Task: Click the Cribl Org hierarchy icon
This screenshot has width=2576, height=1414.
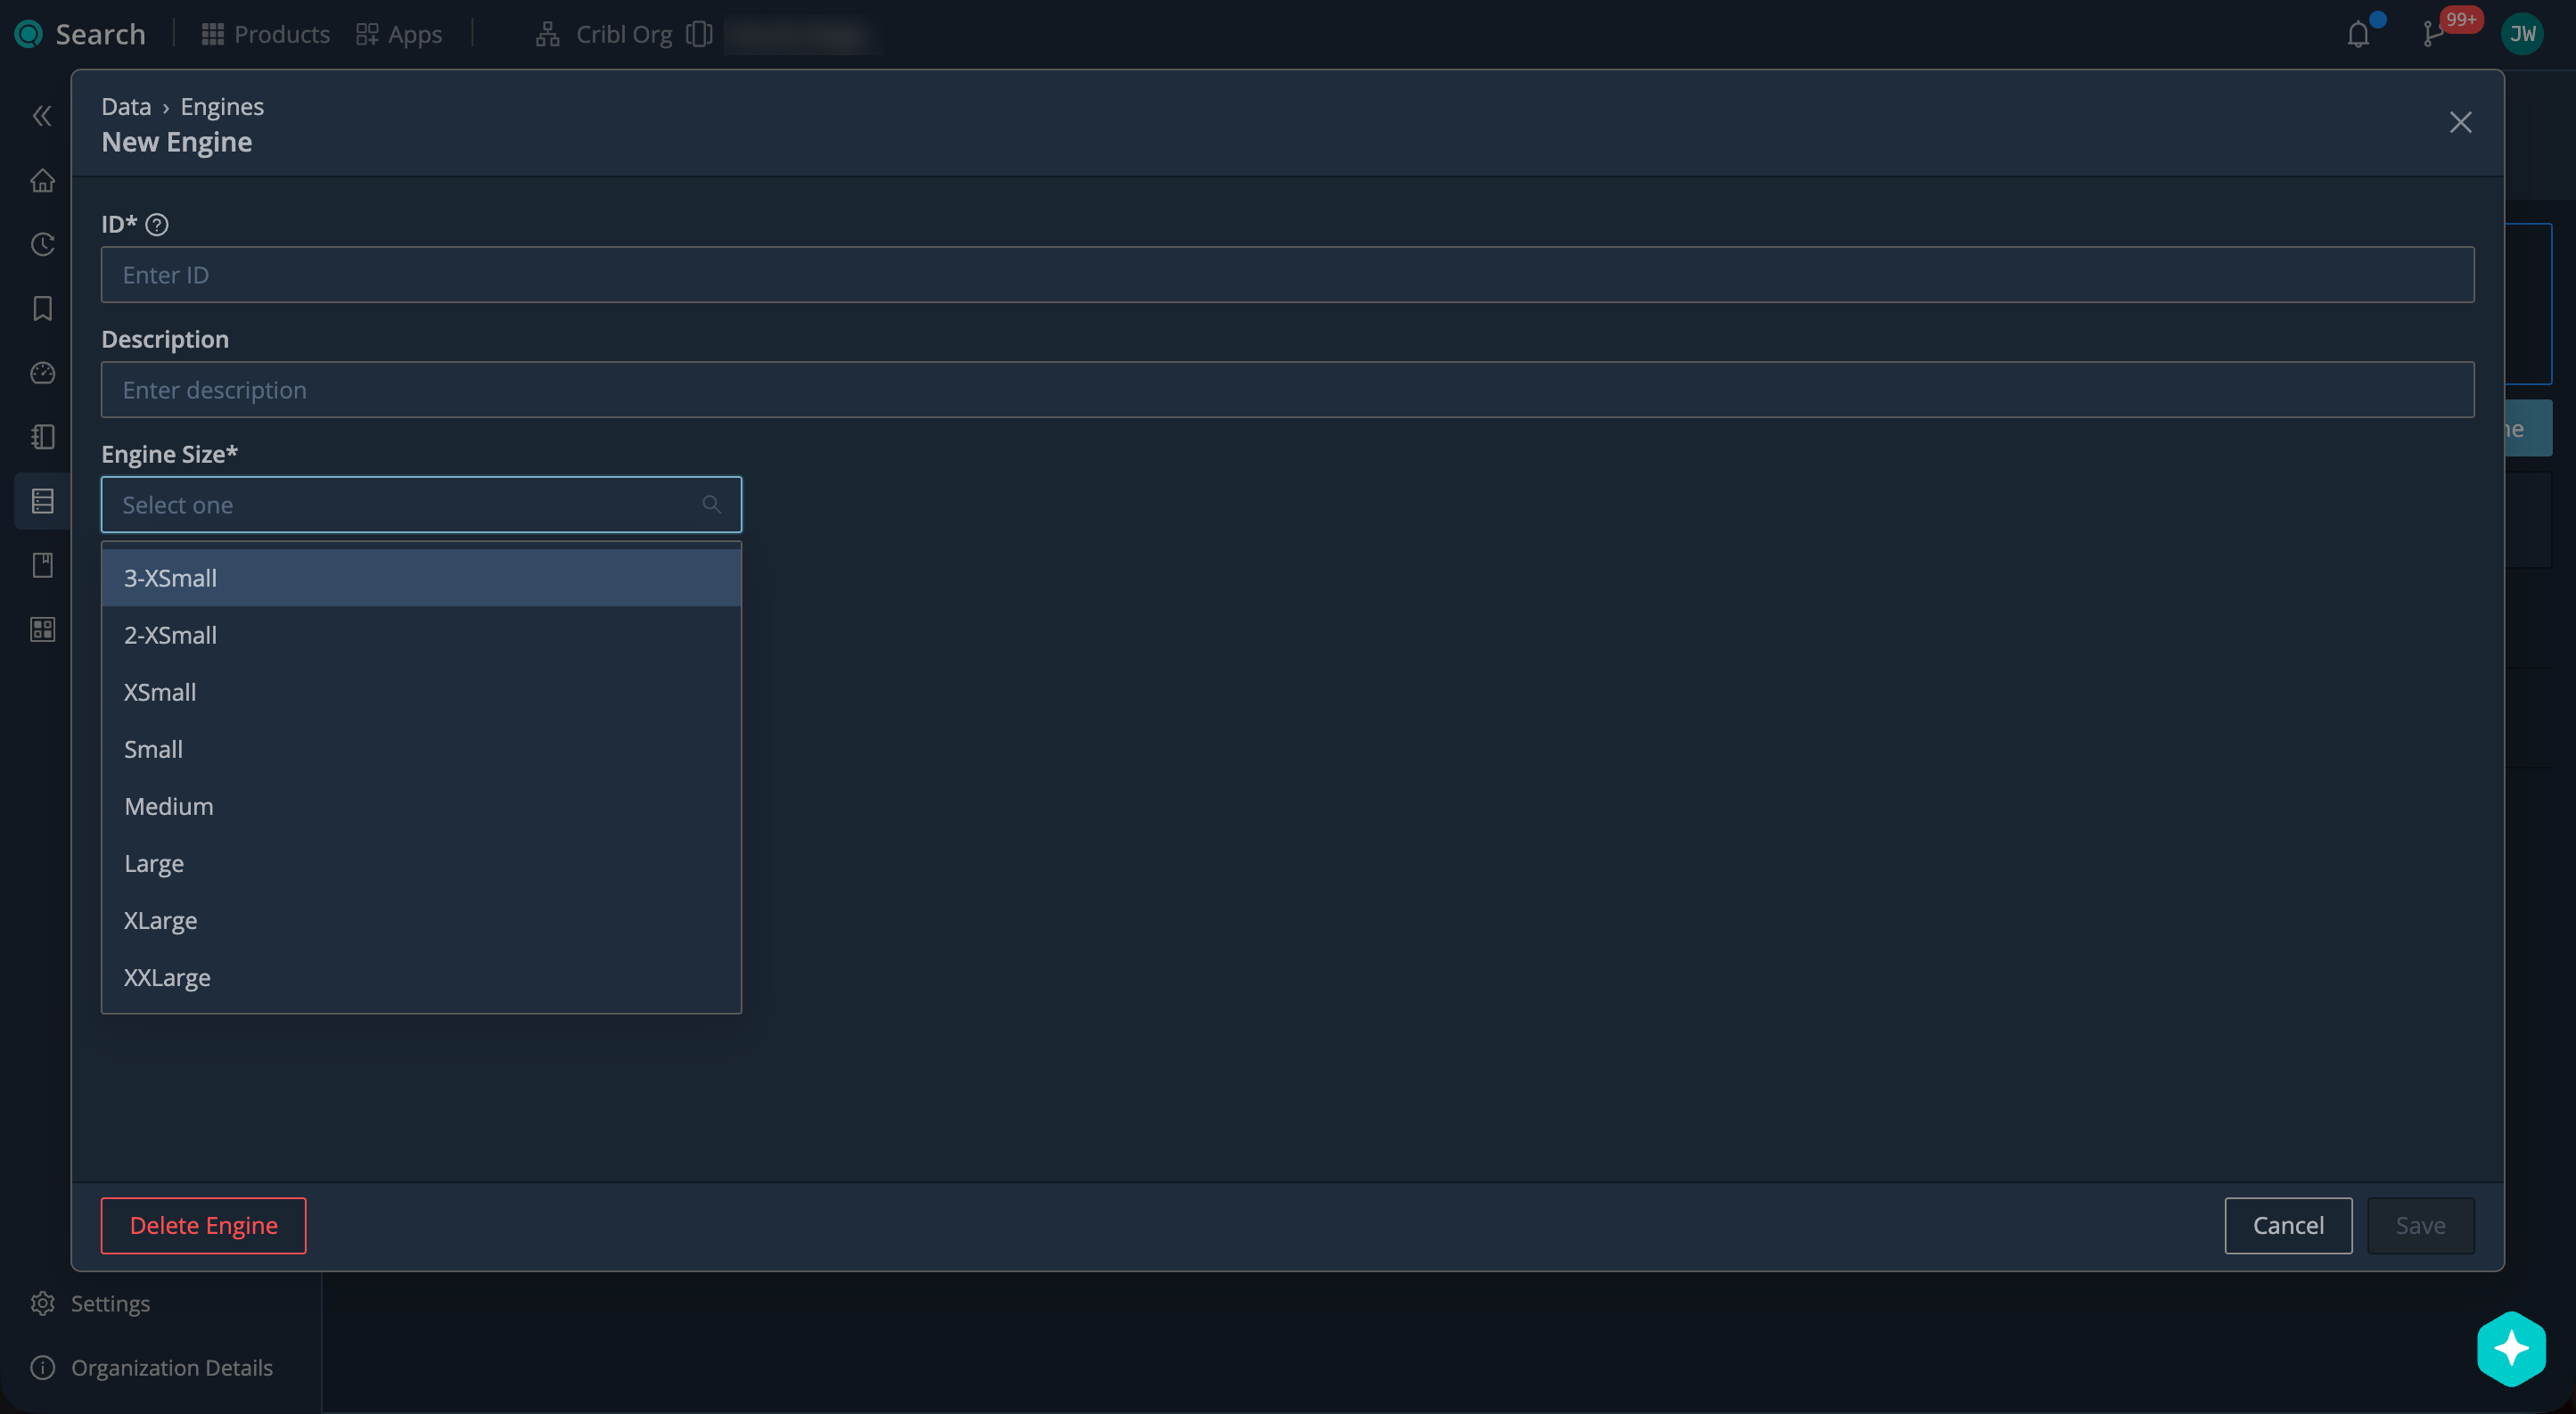Action: (547, 34)
